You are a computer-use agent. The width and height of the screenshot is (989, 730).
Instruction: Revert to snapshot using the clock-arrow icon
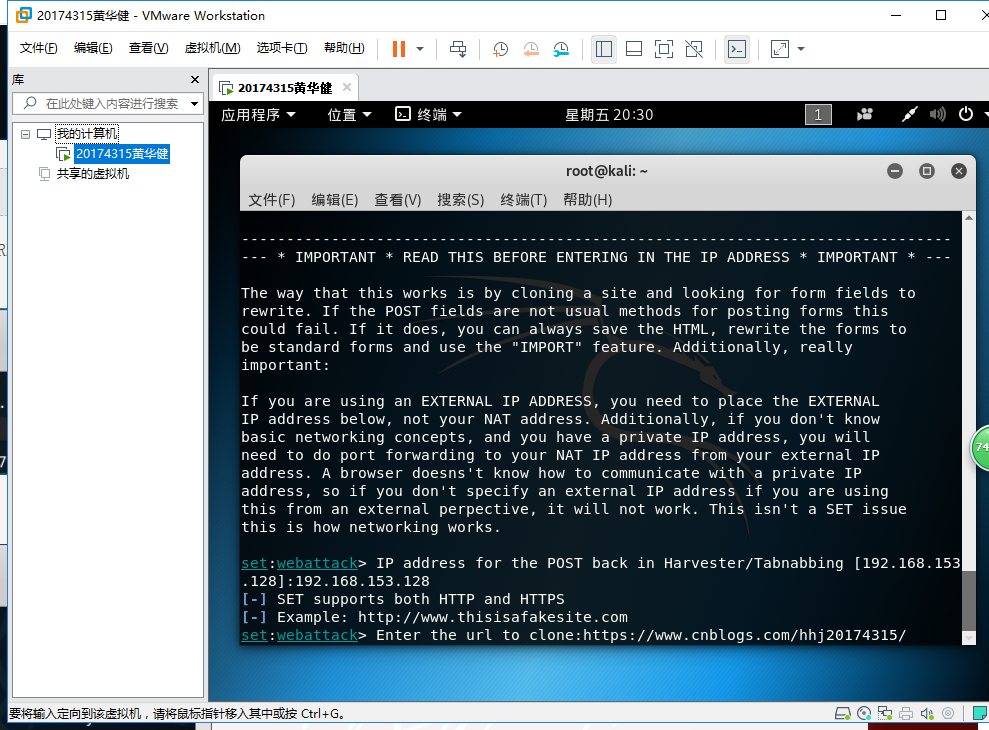(x=531, y=49)
